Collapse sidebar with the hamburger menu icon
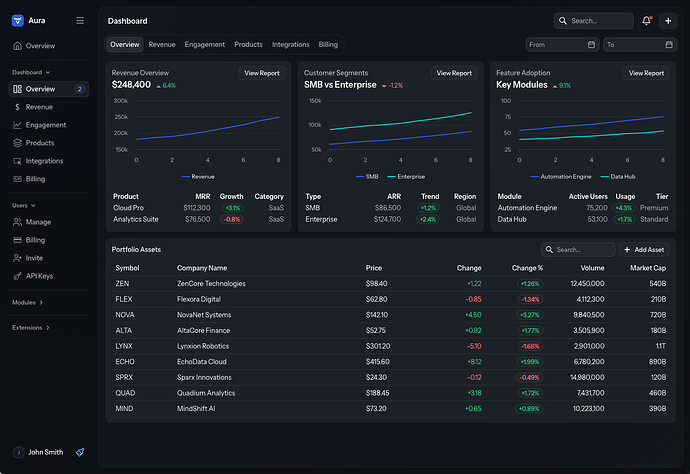 point(80,20)
